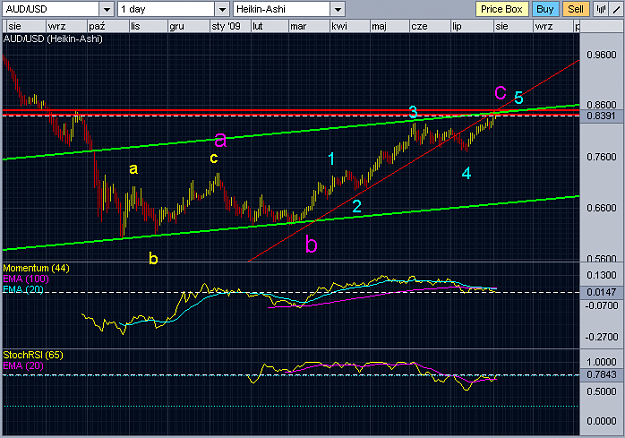
Task: Click the 0.7600 price axis label
Action: point(601,157)
